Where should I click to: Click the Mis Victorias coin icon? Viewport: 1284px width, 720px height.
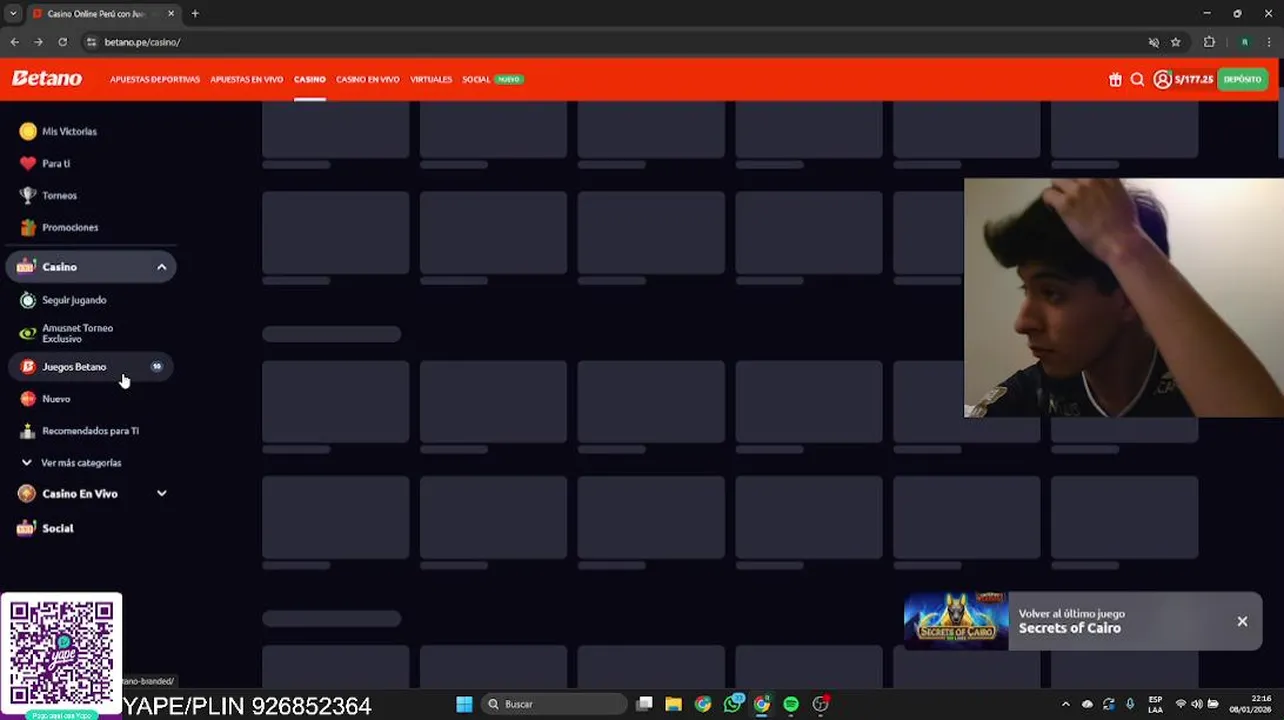tap(28, 131)
